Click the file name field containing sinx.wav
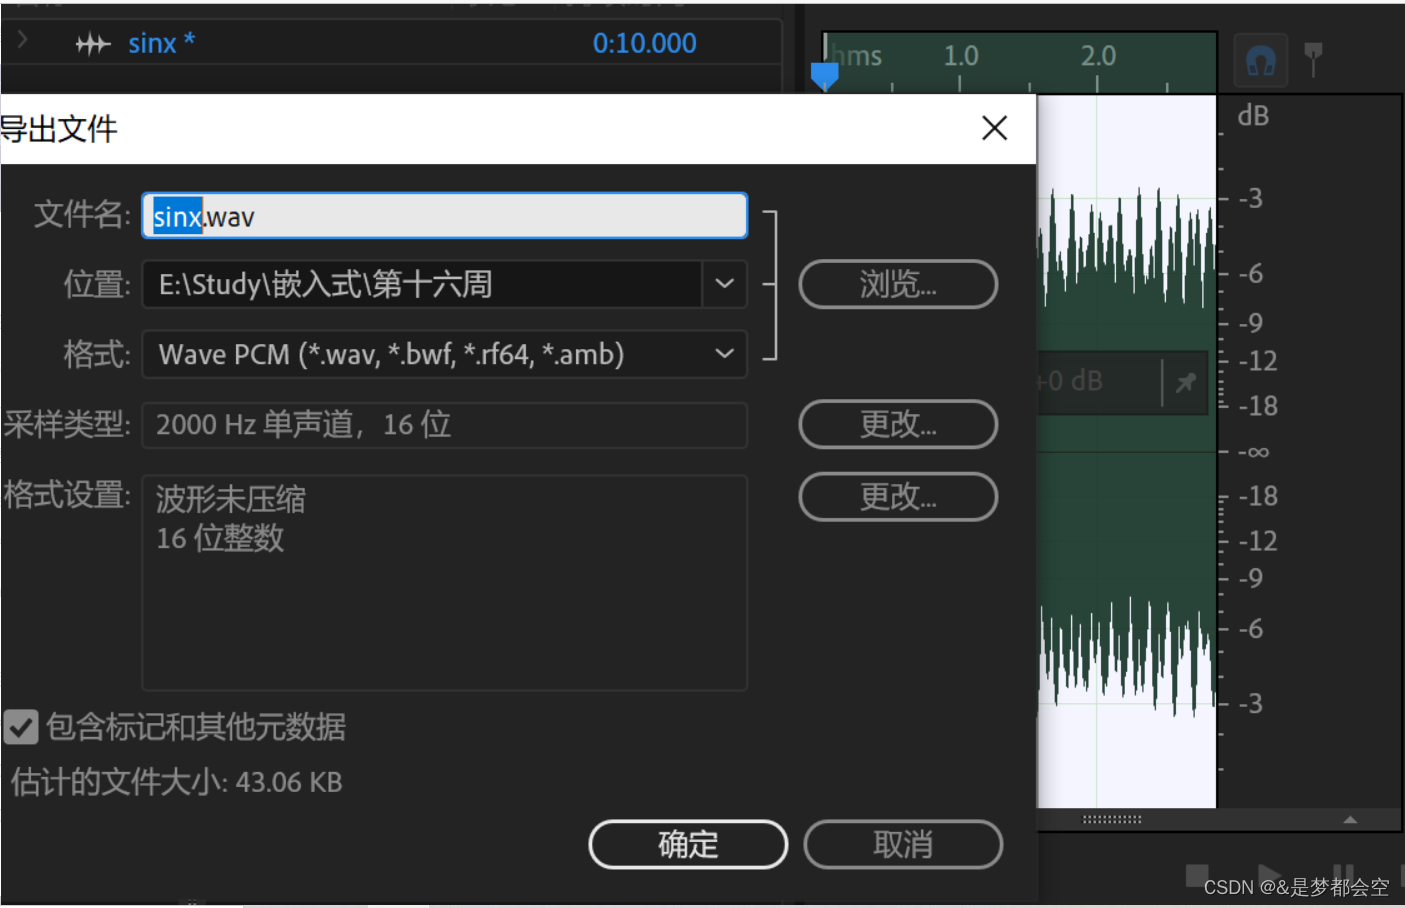 (445, 216)
